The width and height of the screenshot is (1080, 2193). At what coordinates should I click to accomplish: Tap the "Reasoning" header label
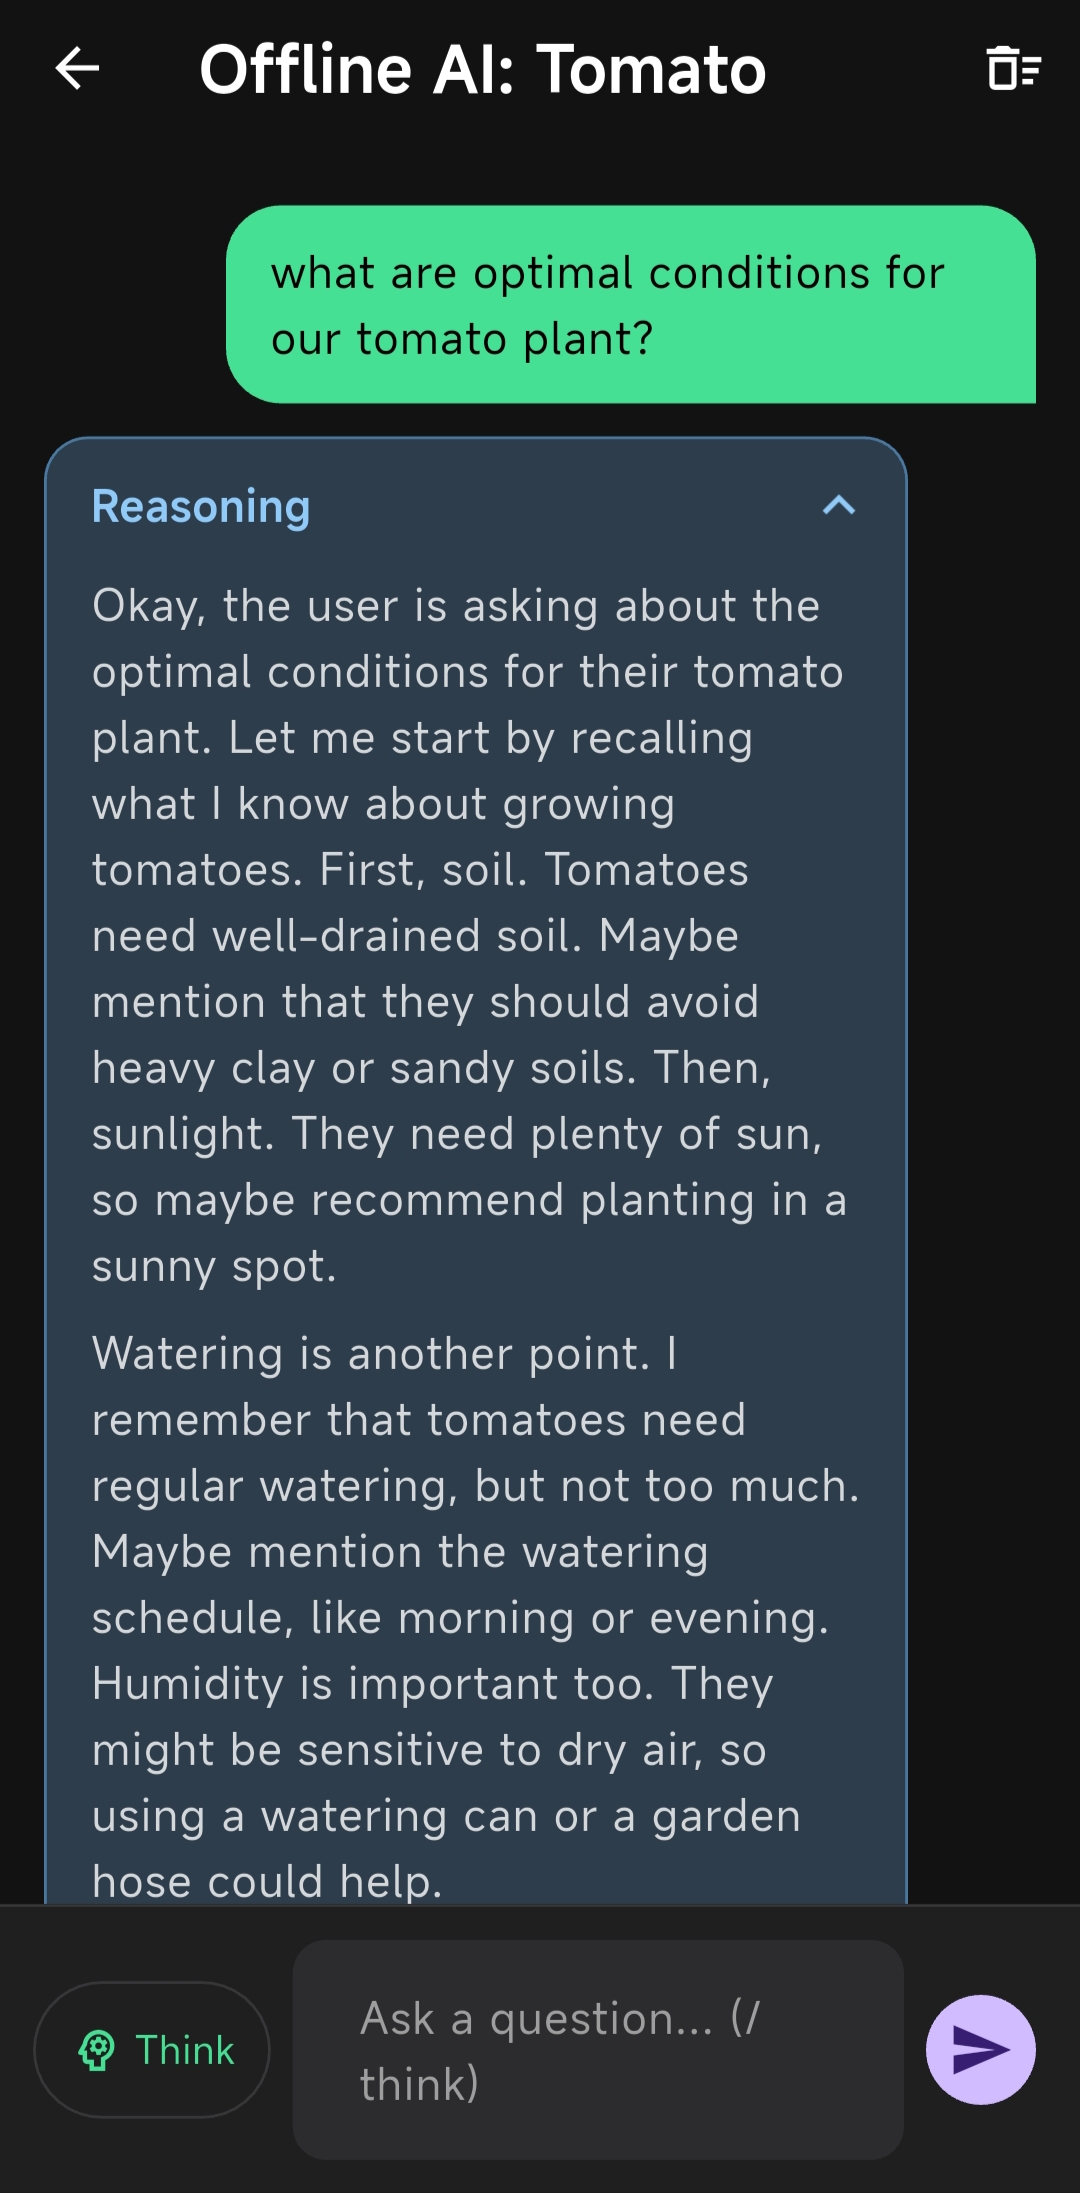201,506
